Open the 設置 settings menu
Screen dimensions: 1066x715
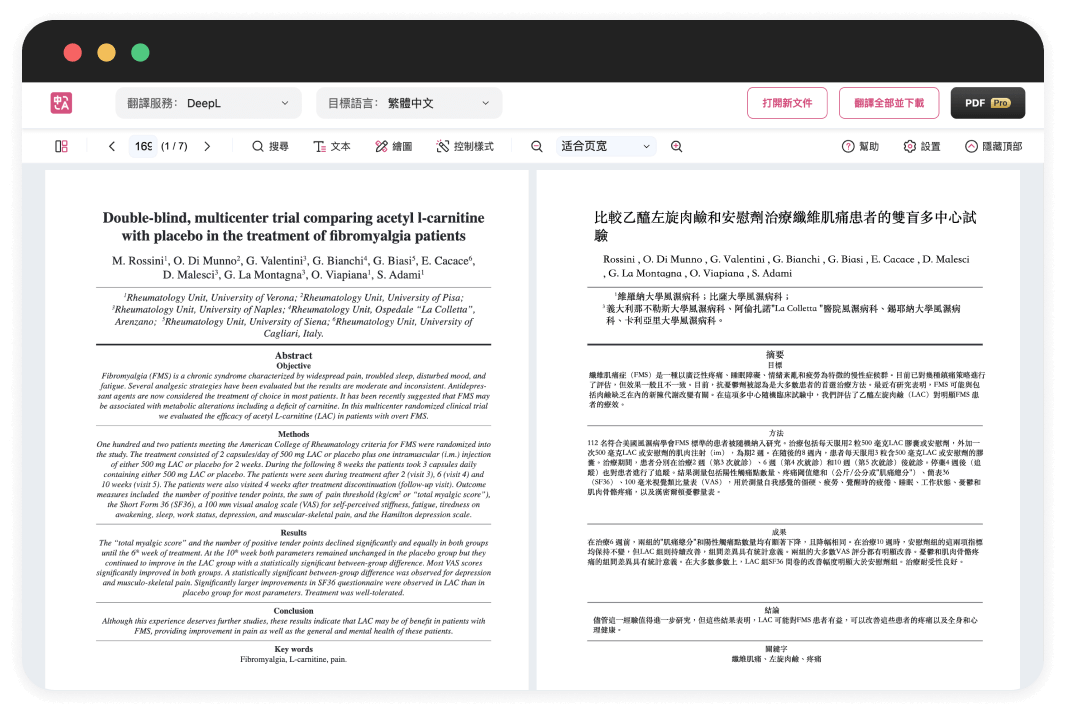(x=922, y=146)
